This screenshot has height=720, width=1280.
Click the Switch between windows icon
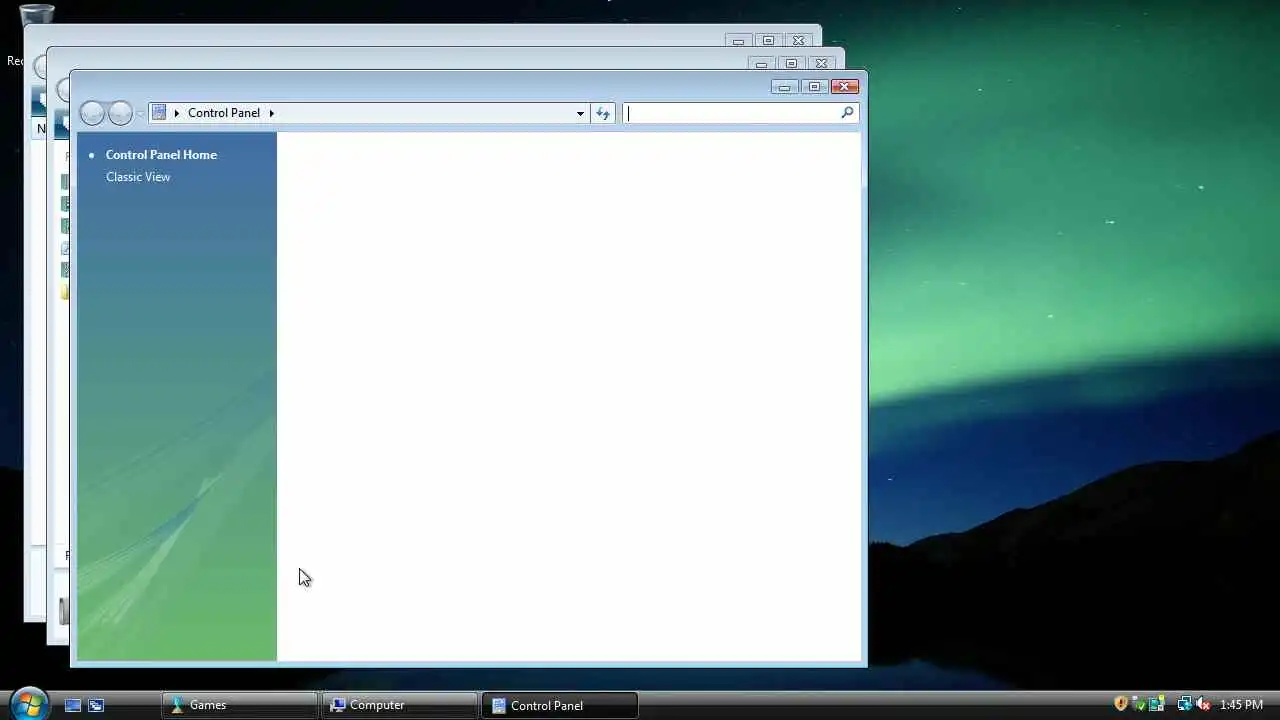96,705
